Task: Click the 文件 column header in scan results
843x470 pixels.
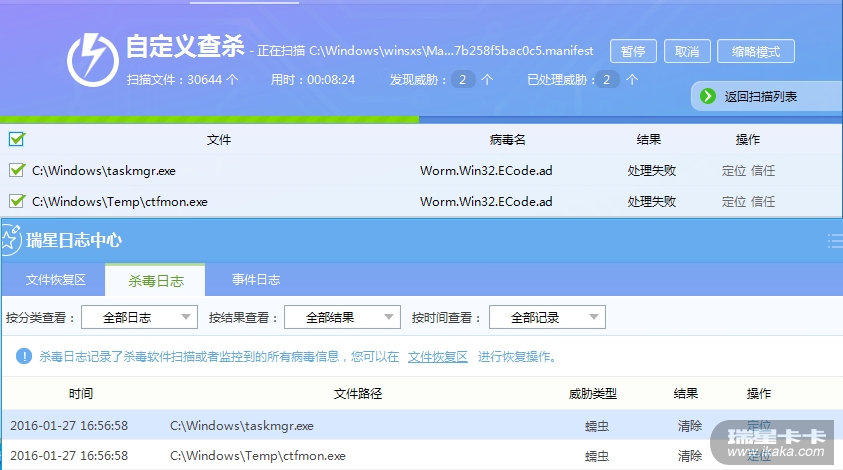Action: point(219,140)
